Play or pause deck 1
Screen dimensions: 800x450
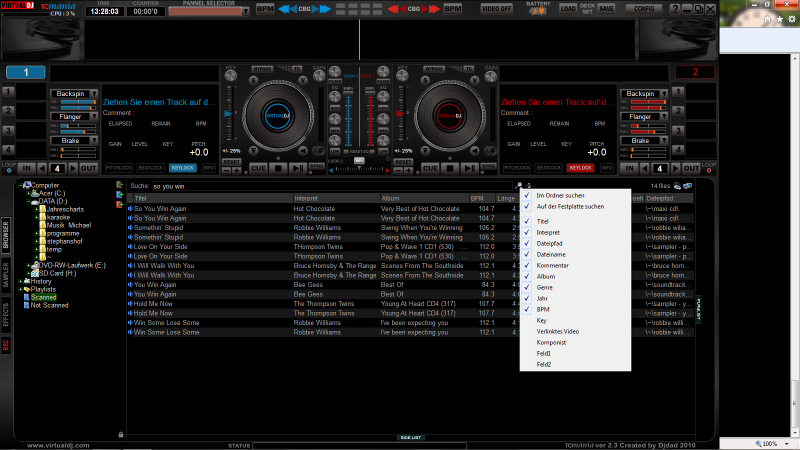[x=297, y=168]
